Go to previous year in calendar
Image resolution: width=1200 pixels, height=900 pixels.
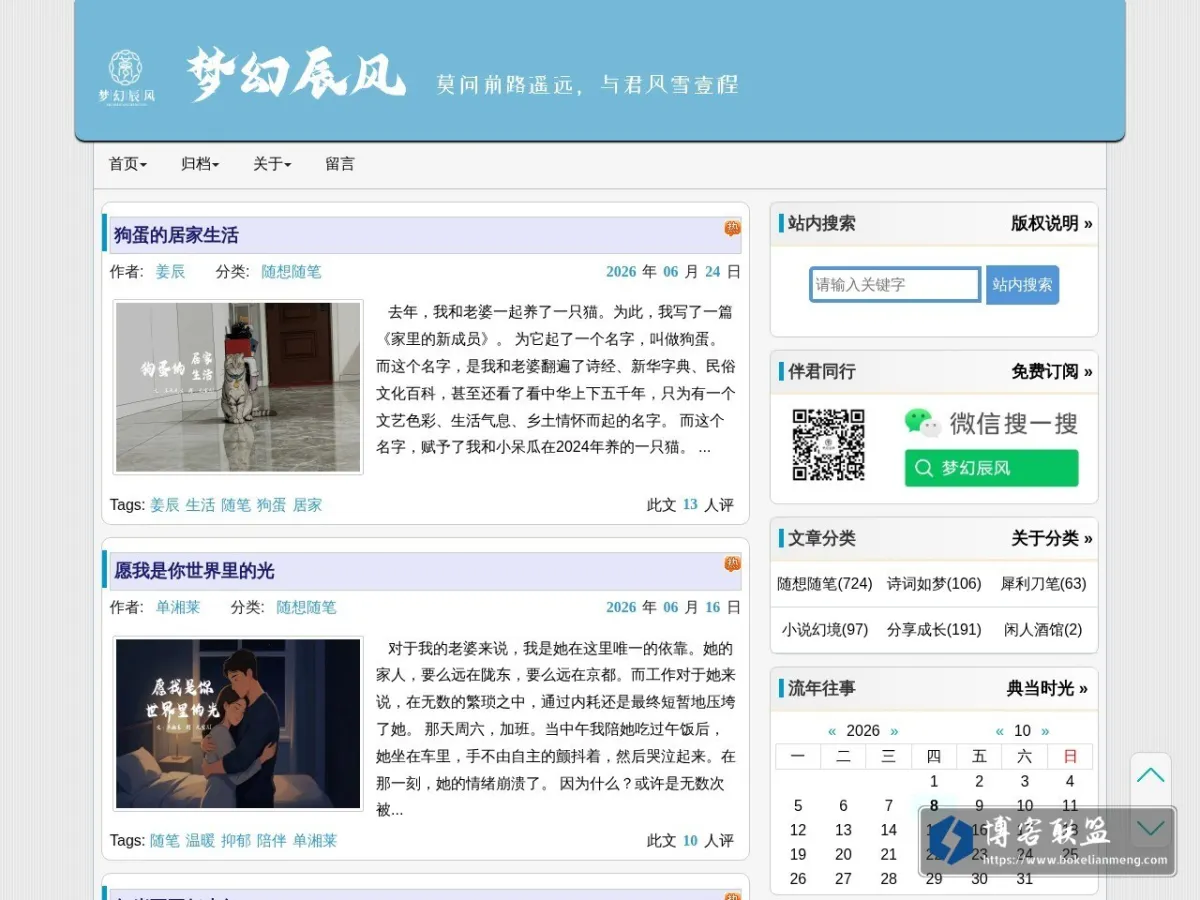(x=832, y=731)
